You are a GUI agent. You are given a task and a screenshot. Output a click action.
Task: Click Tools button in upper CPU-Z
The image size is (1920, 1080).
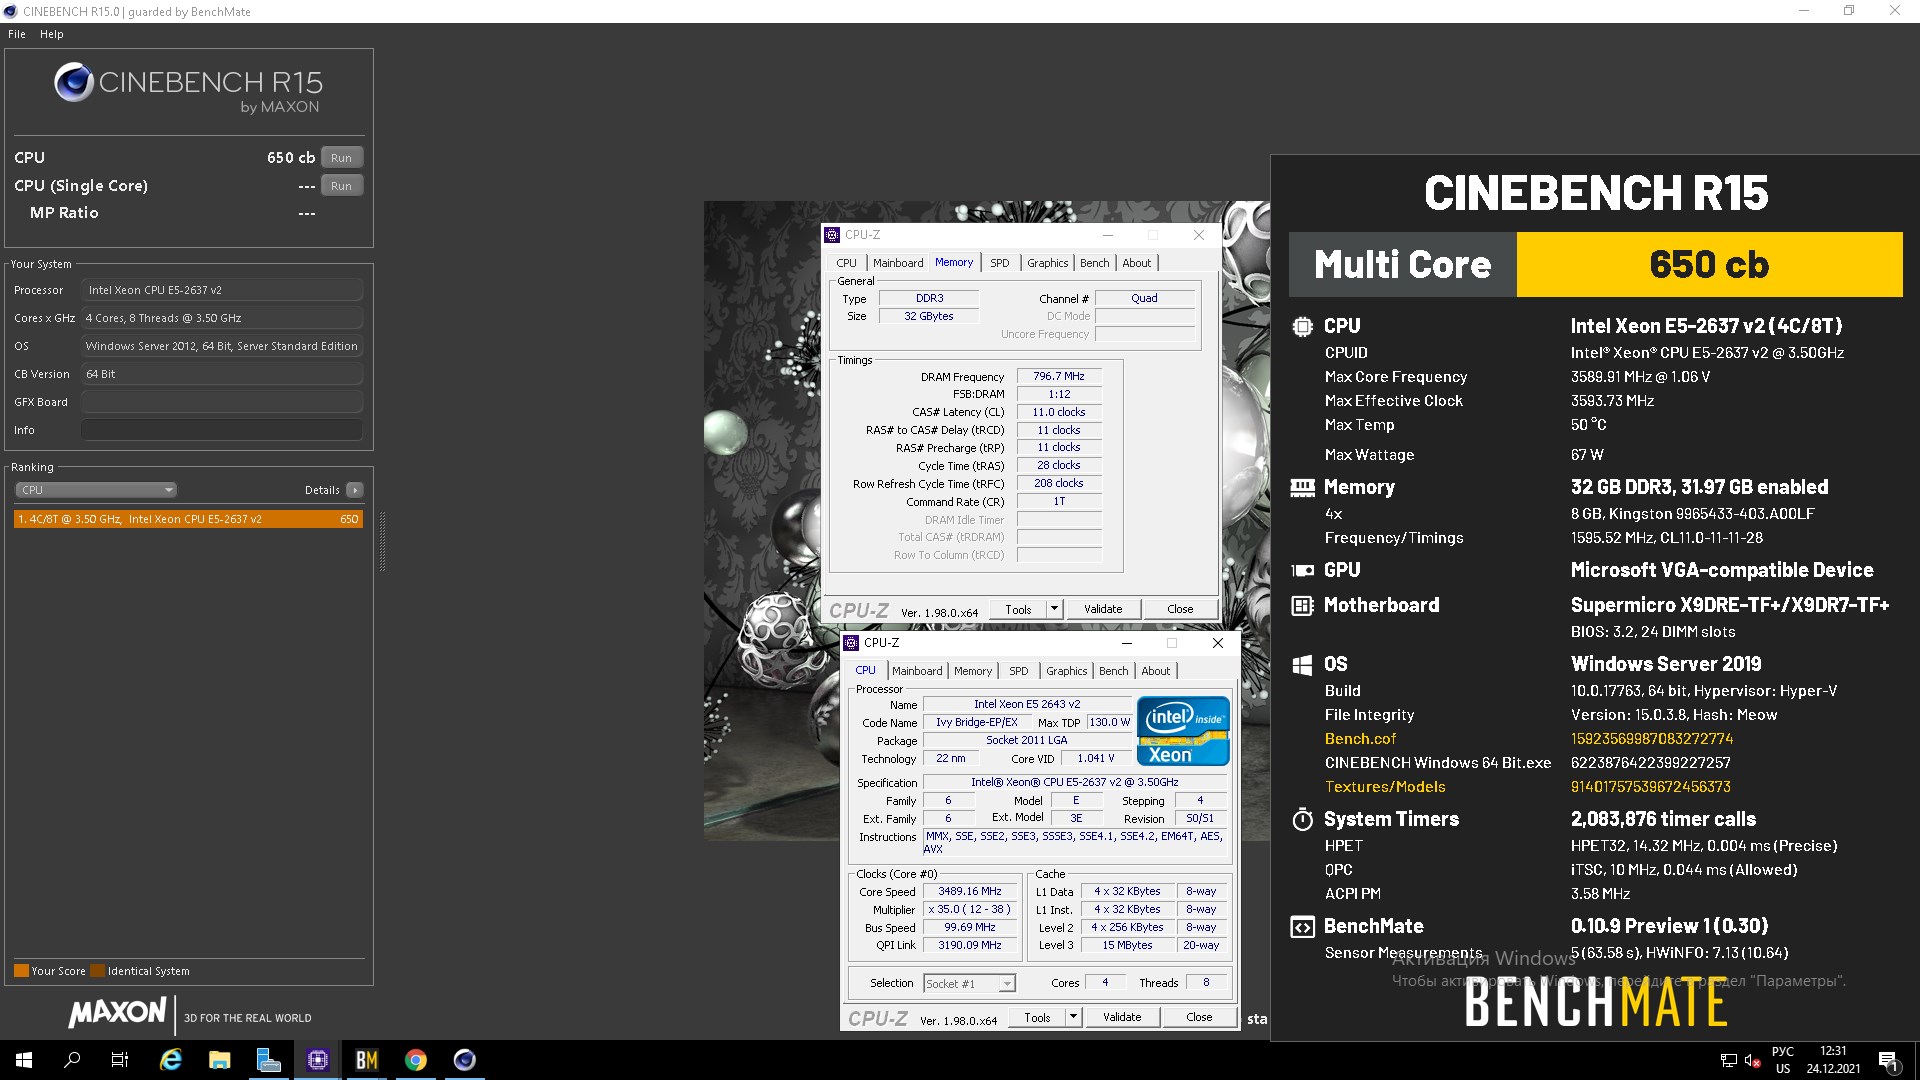click(x=1018, y=609)
